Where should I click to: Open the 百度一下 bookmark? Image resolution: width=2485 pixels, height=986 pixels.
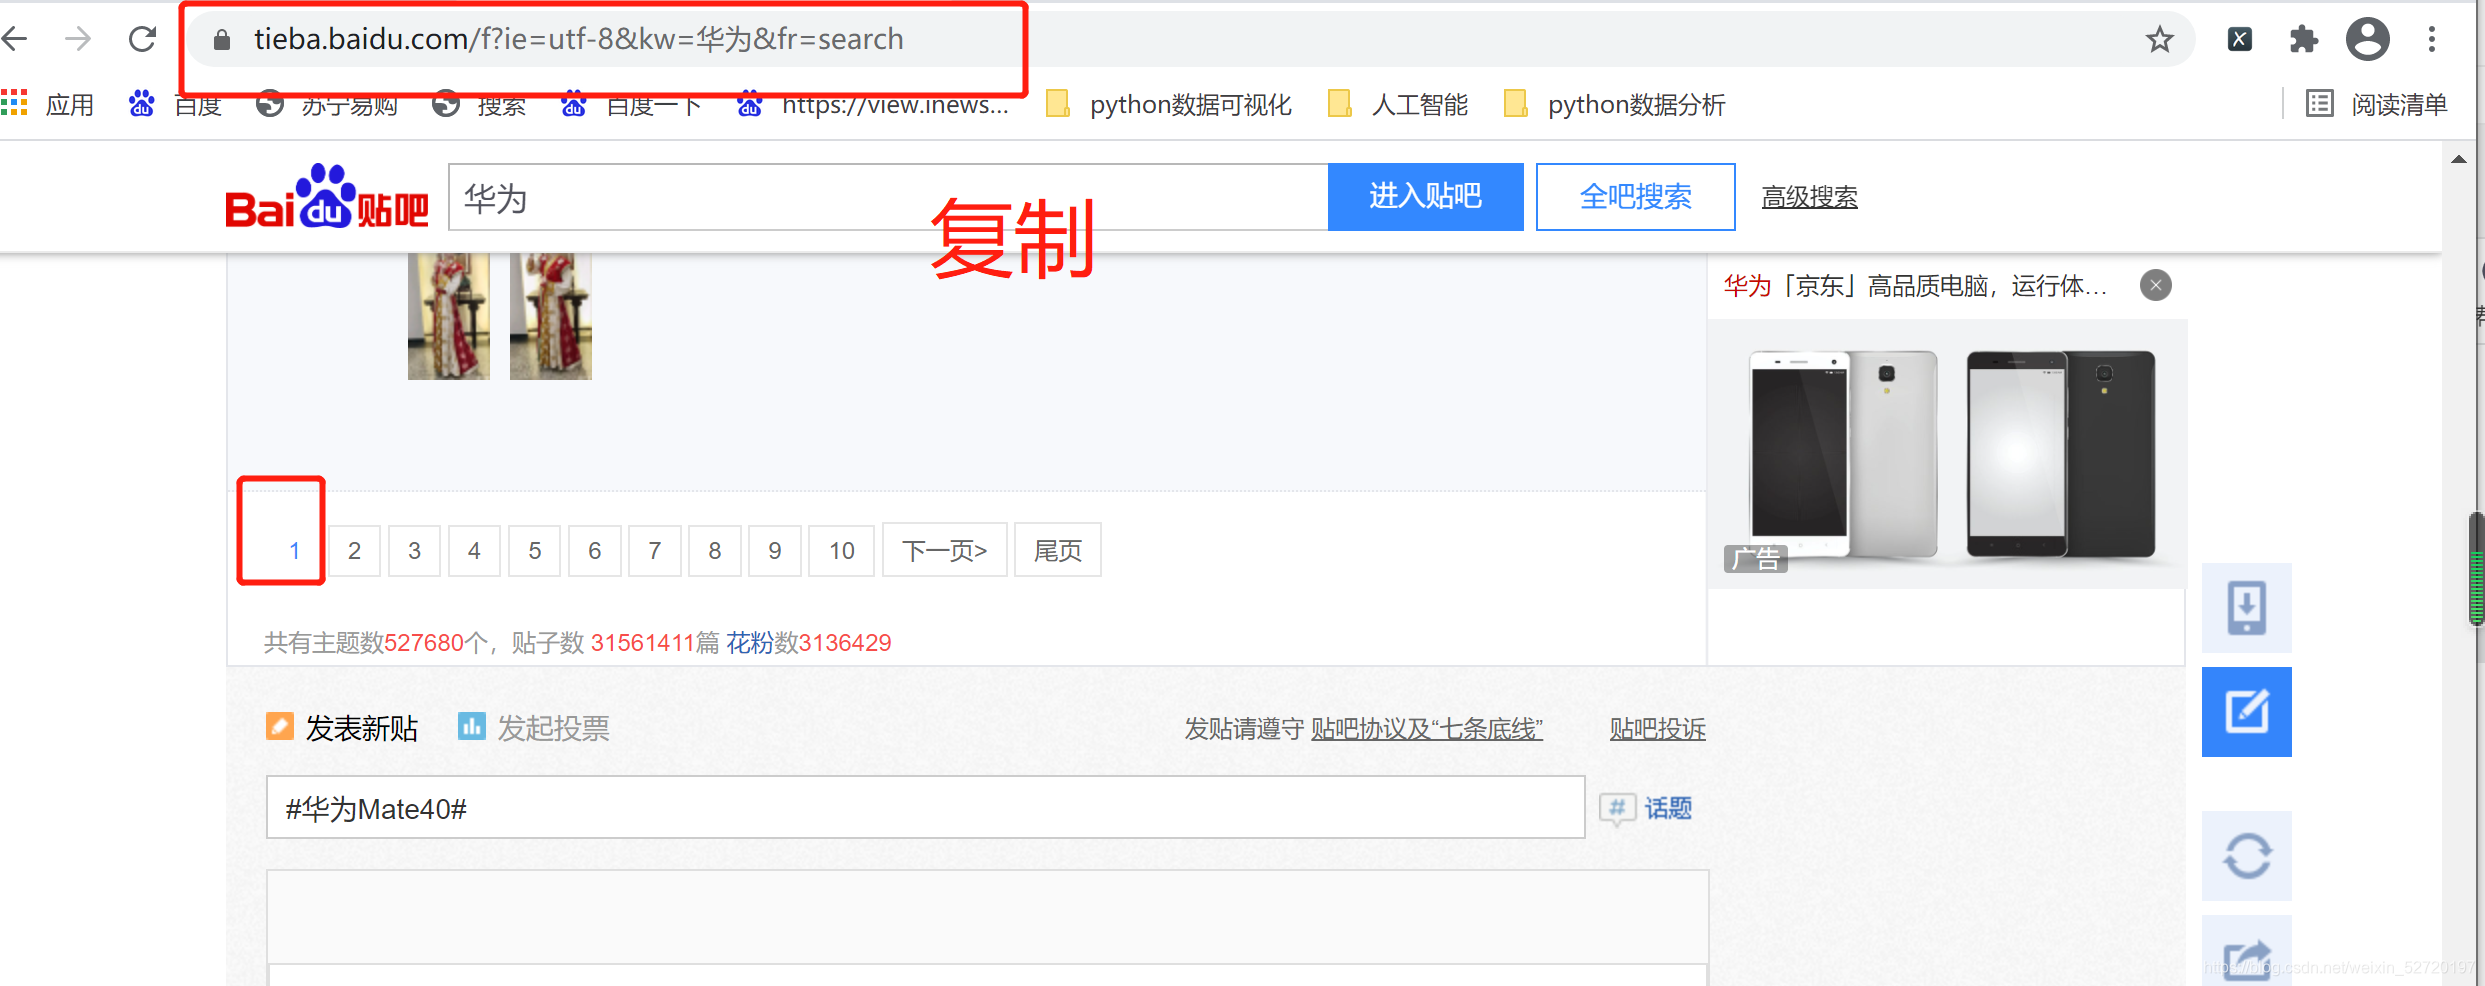coord(632,104)
